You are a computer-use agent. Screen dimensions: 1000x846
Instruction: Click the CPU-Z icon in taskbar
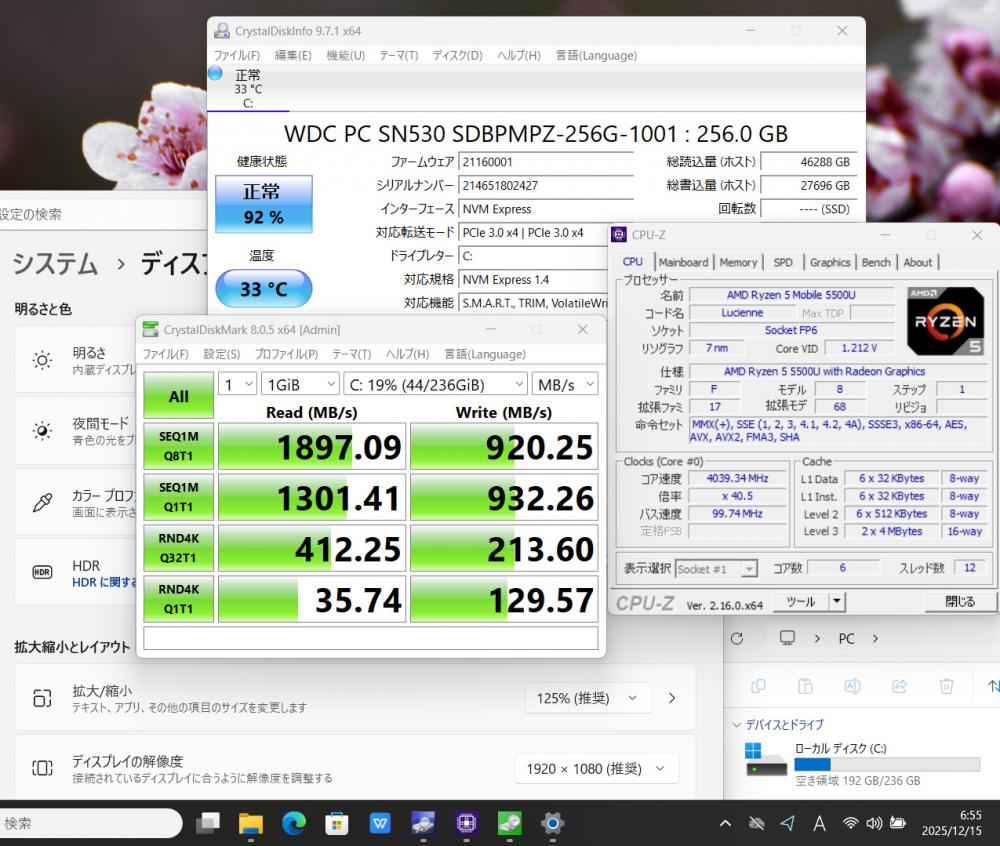466,823
